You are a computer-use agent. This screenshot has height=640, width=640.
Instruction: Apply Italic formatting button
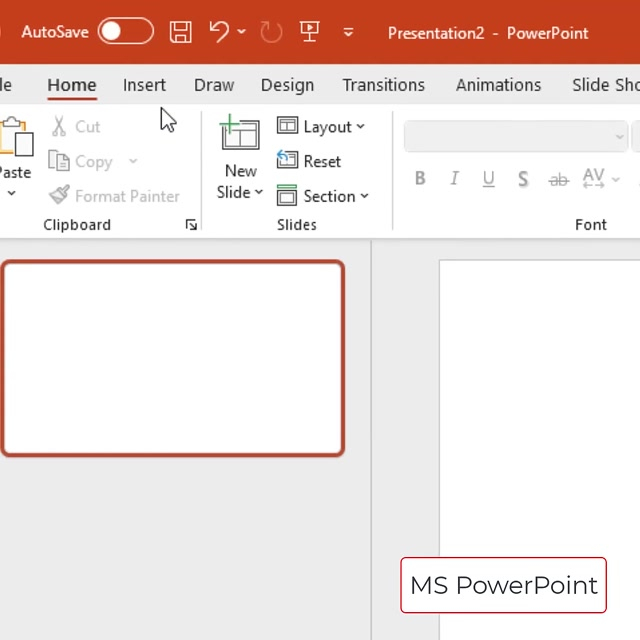coord(454,179)
